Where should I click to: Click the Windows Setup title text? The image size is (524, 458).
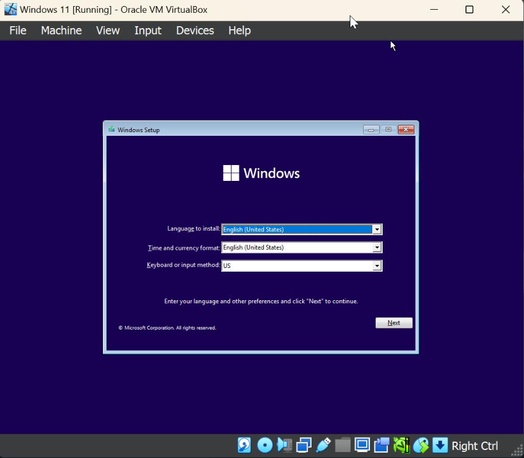[138, 130]
